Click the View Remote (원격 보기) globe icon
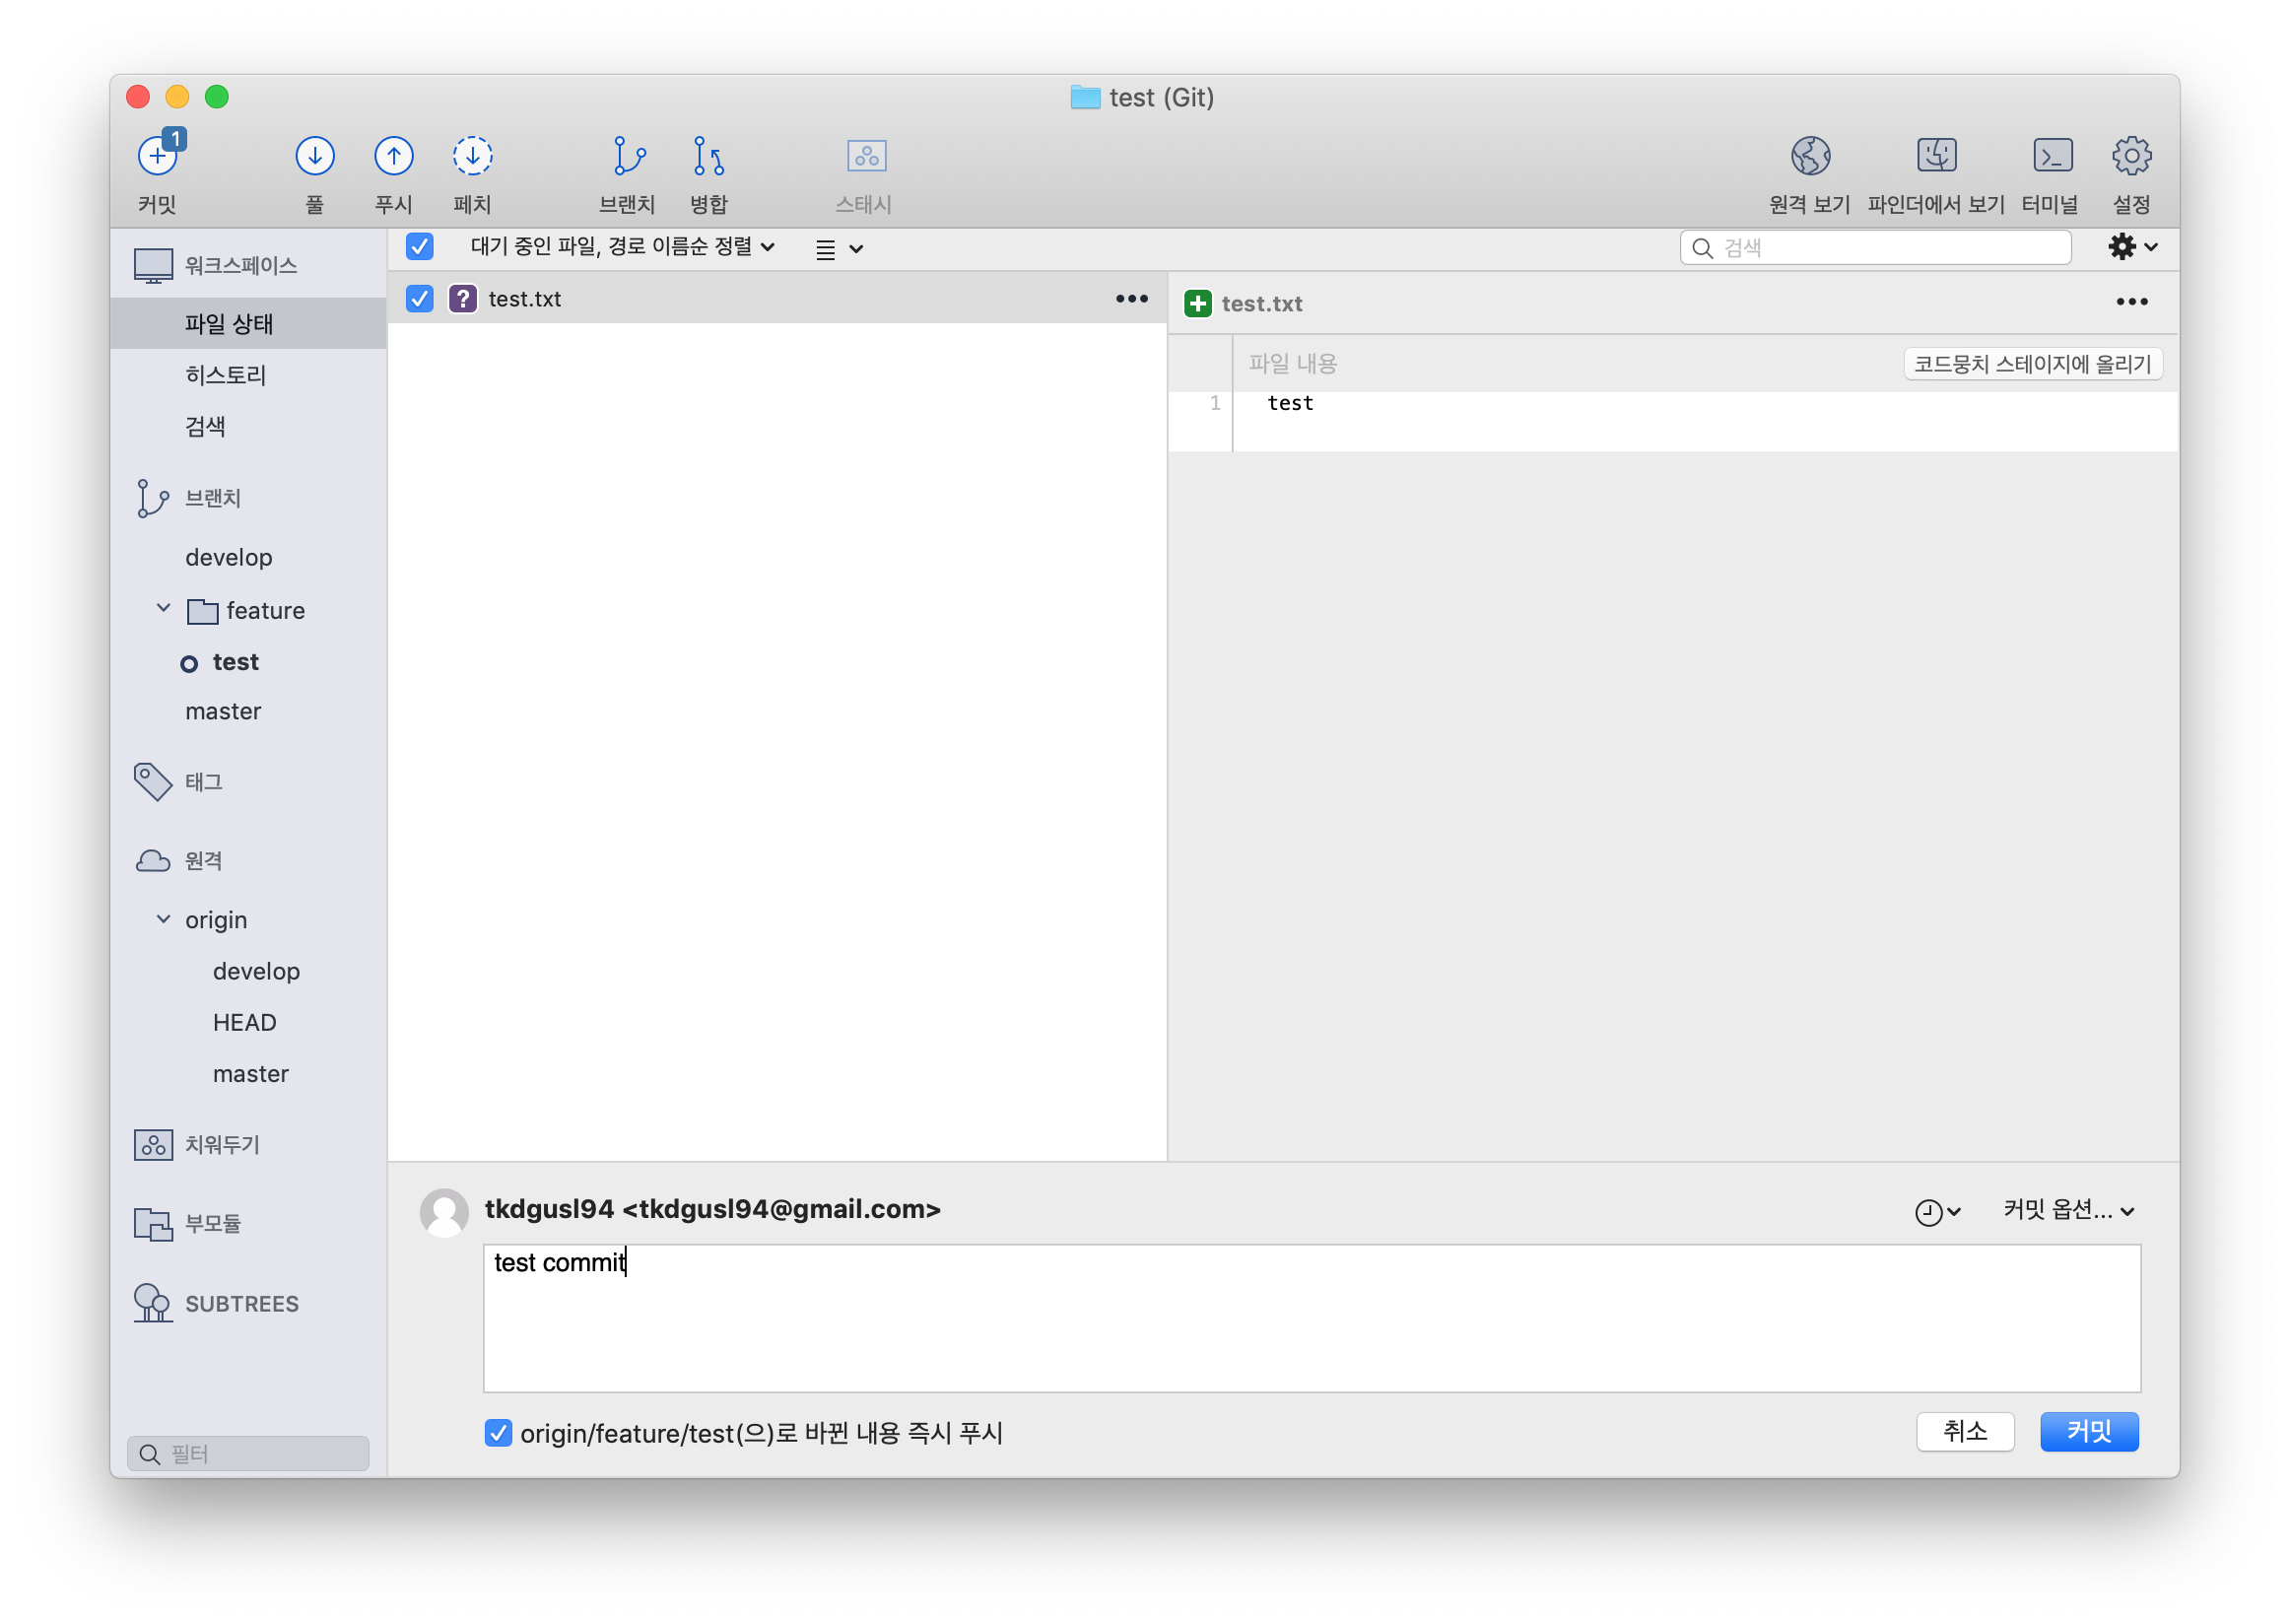 tap(1810, 156)
